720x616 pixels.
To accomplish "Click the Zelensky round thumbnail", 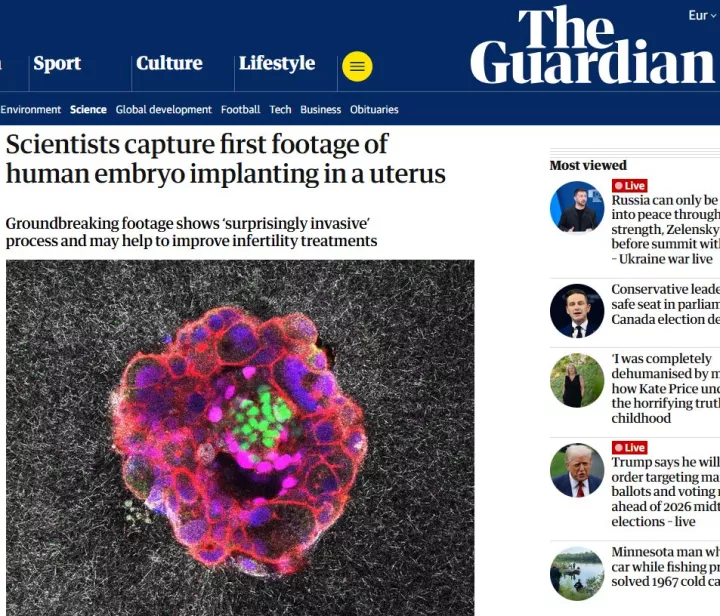I will (577, 208).
